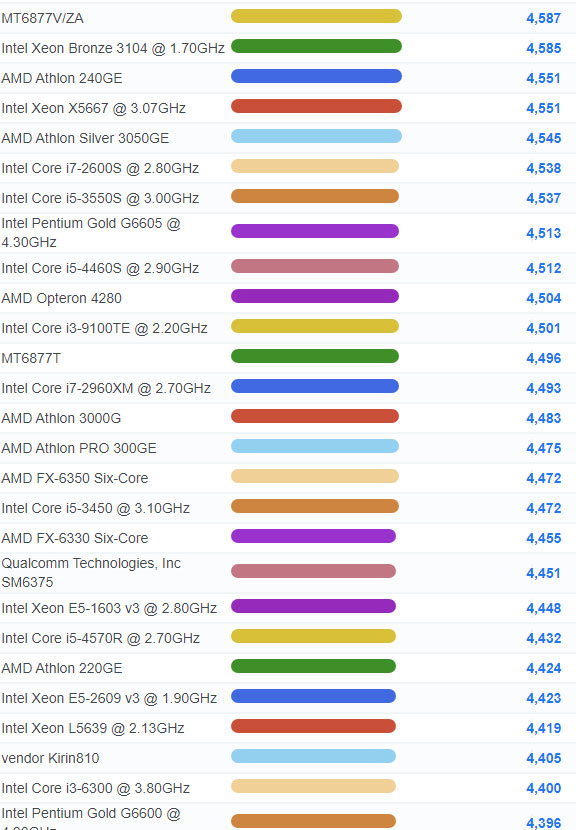Click the light blue bar for Athlon Silver 3050GE
This screenshot has height=830, width=576.
click(x=317, y=136)
